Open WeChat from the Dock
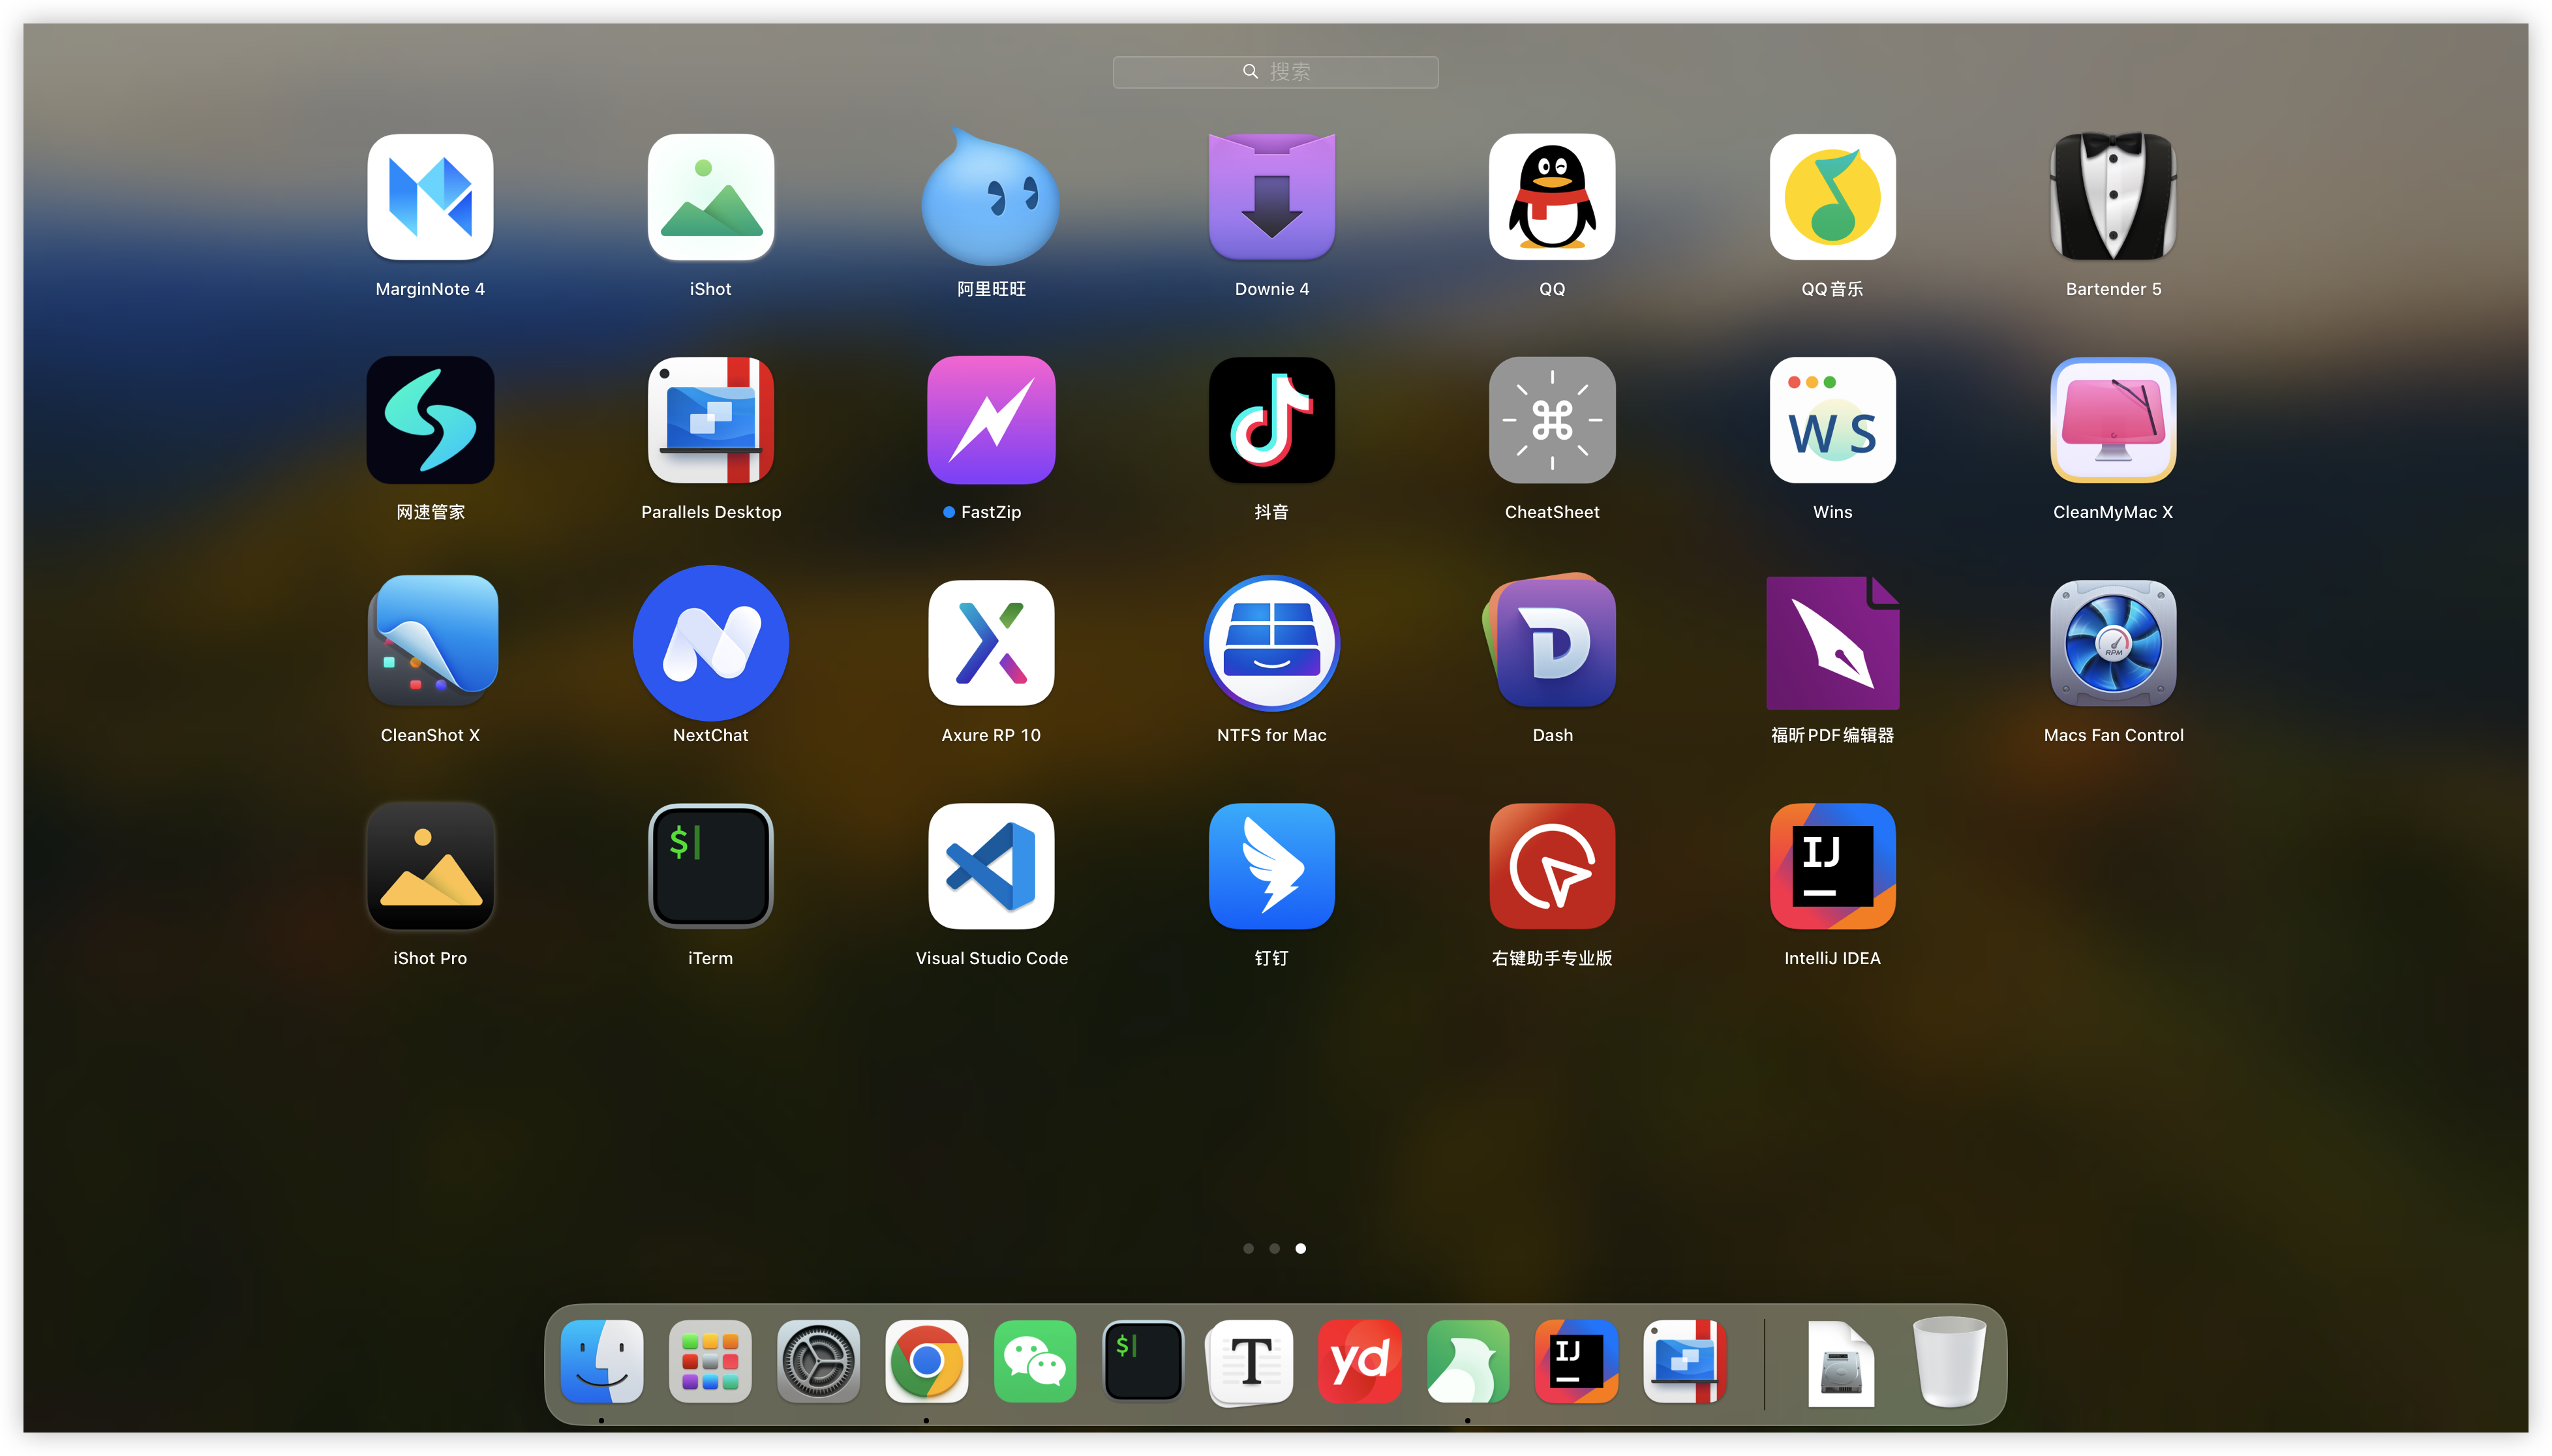The width and height of the screenshot is (2552, 1456). pyautogui.click(x=1034, y=1361)
